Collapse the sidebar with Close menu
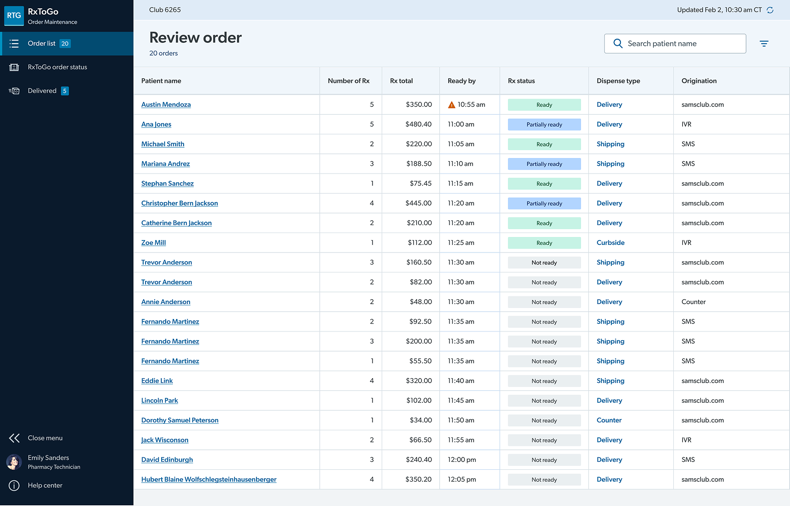This screenshot has height=512, width=790. tap(45, 438)
